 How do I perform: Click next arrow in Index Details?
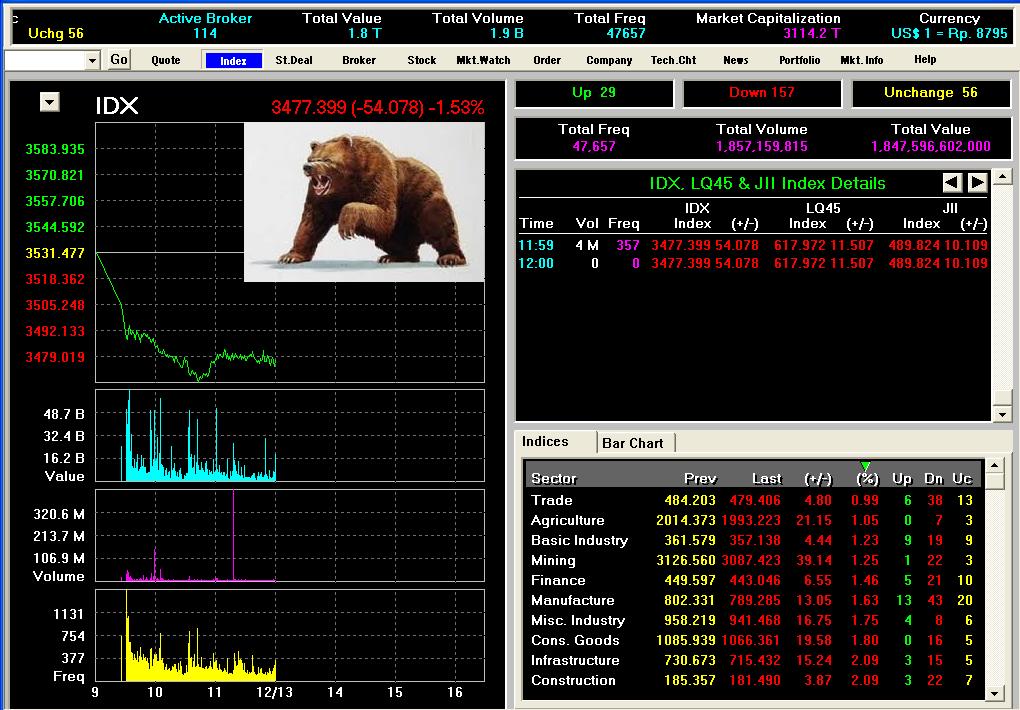pyautogui.click(x=977, y=182)
